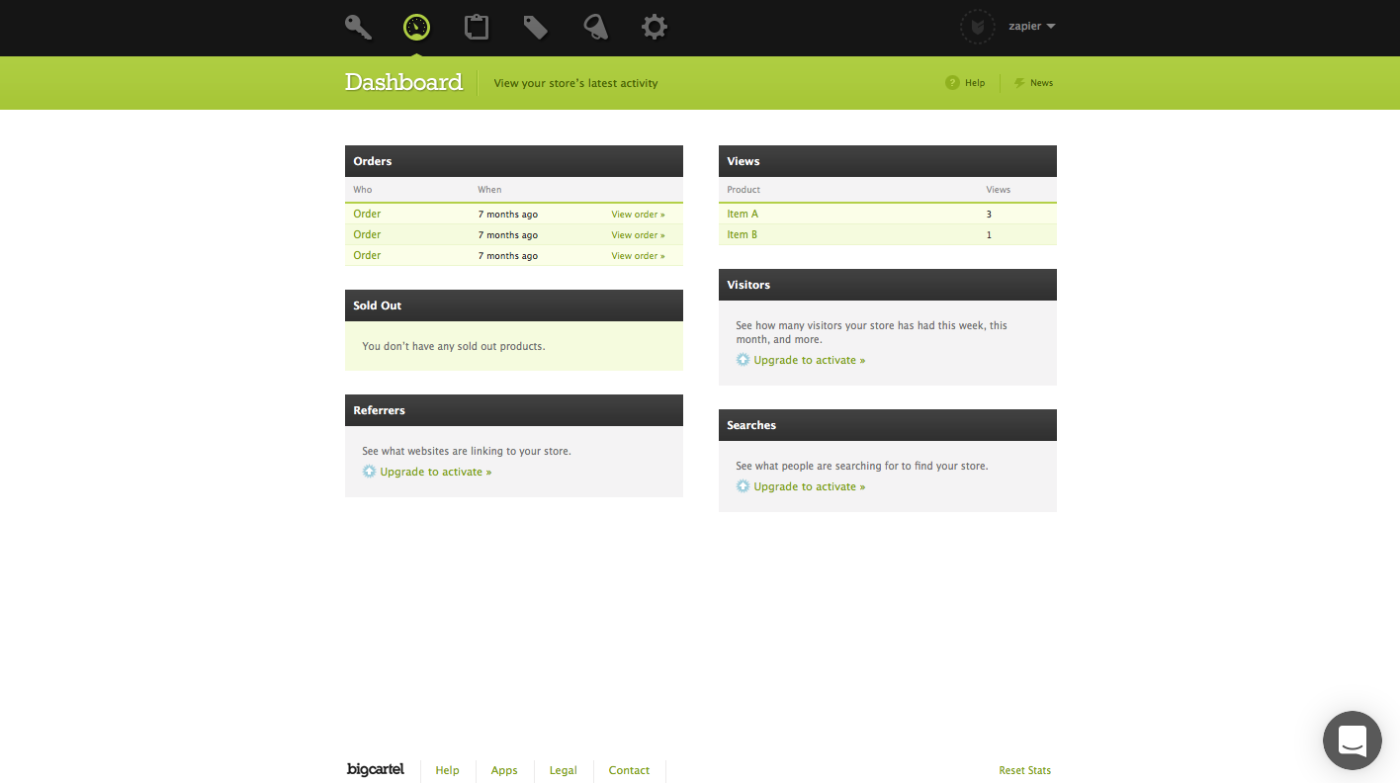Click Upgrade to activate under Referrers
Viewport: 1400px width, 783px height.
click(x=435, y=472)
